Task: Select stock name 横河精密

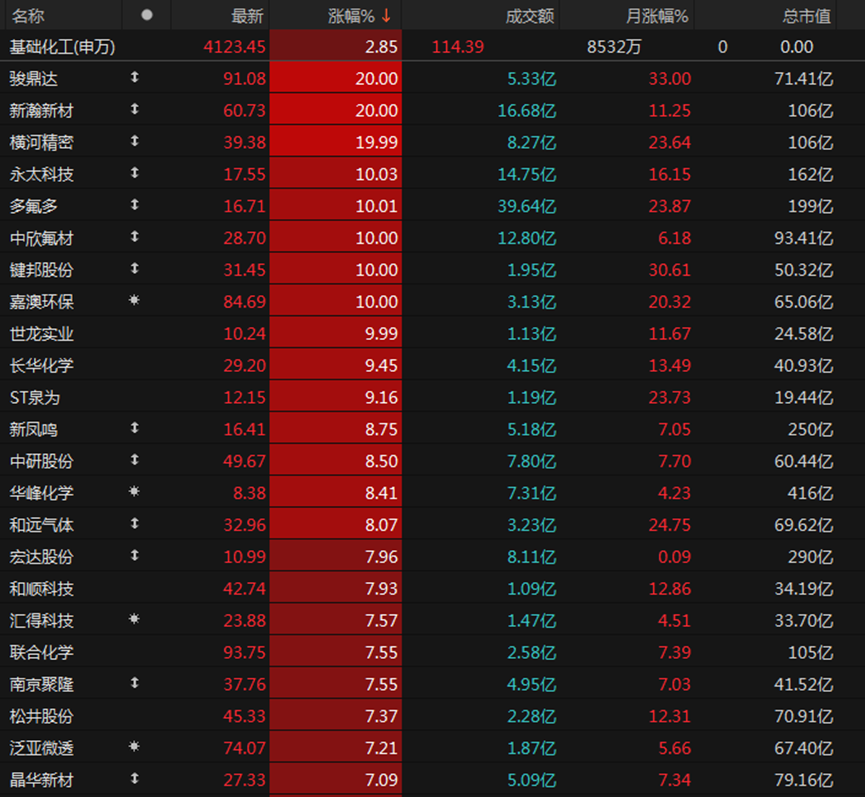Action: click(41, 143)
